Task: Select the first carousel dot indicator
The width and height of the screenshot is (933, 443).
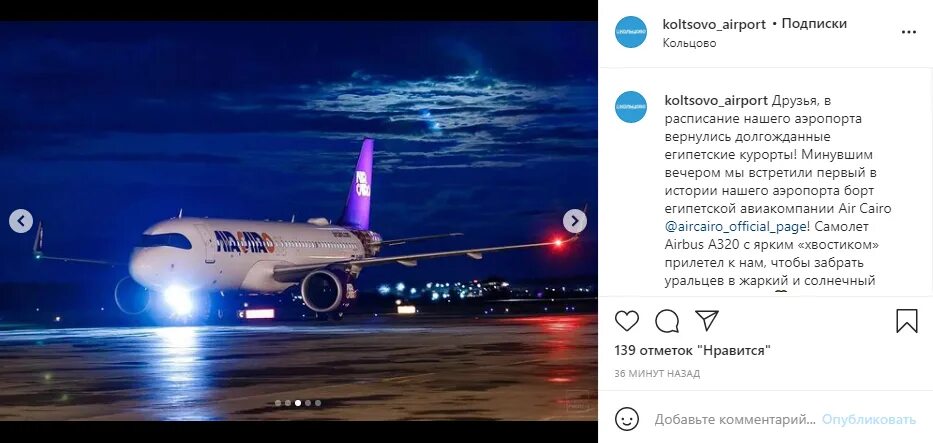Action: [277, 403]
